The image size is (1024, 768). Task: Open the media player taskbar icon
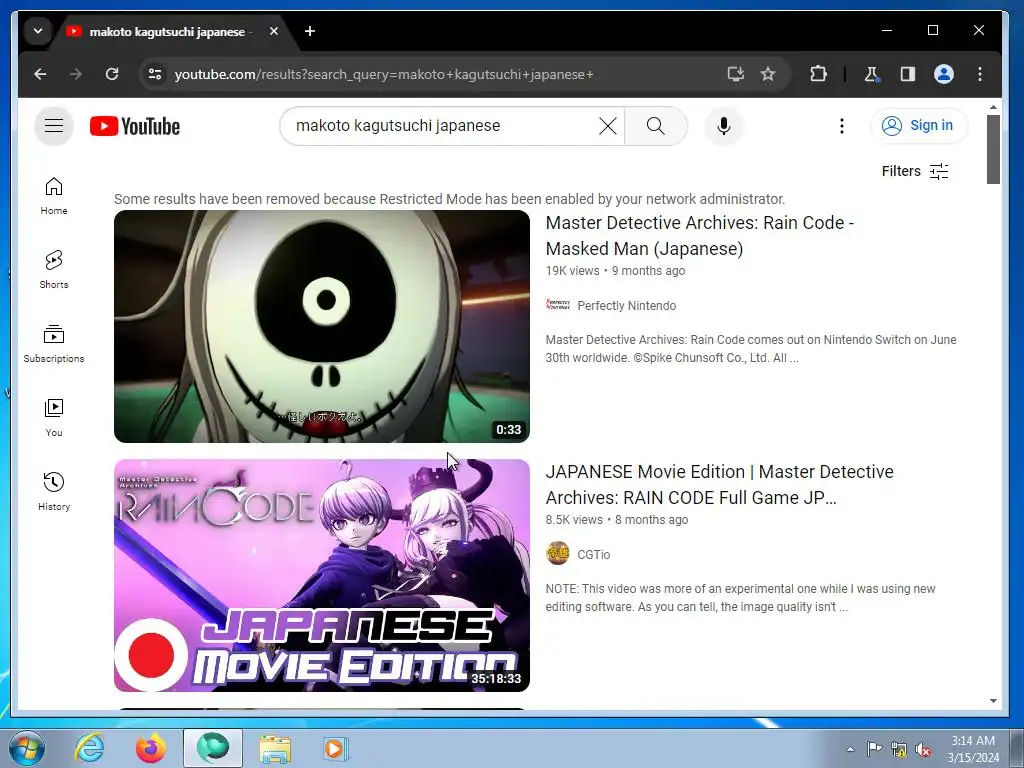[x=336, y=748]
